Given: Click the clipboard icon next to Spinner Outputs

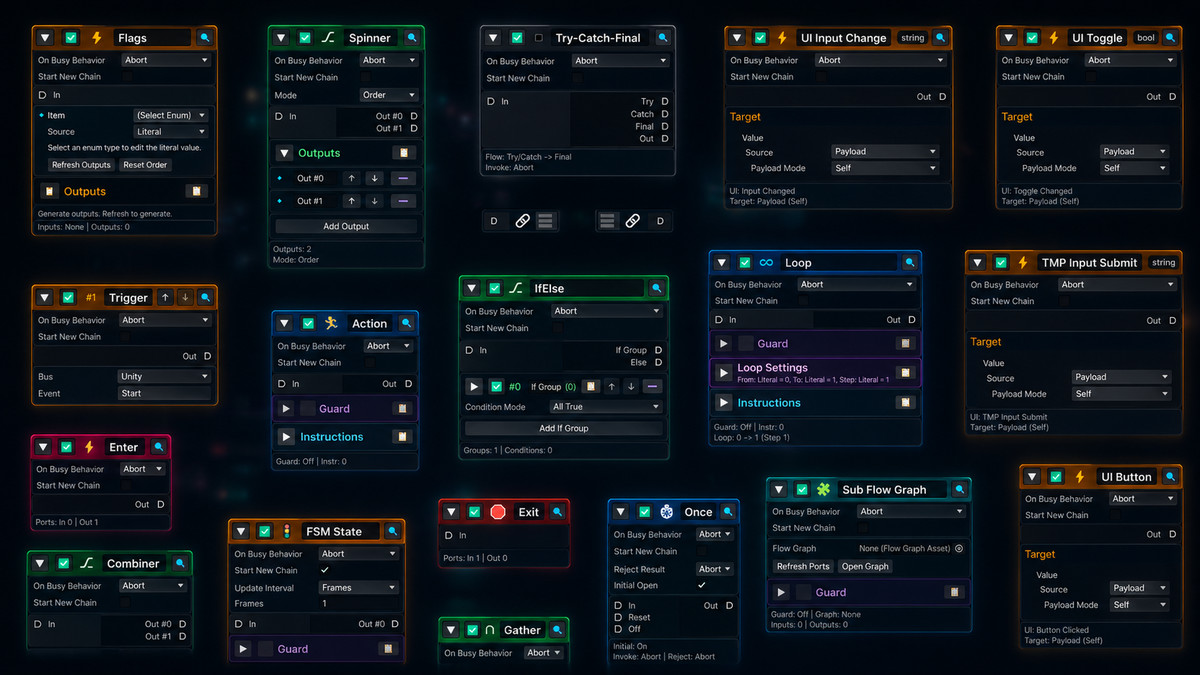Looking at the screenshot, I should [x=404, y=153].
